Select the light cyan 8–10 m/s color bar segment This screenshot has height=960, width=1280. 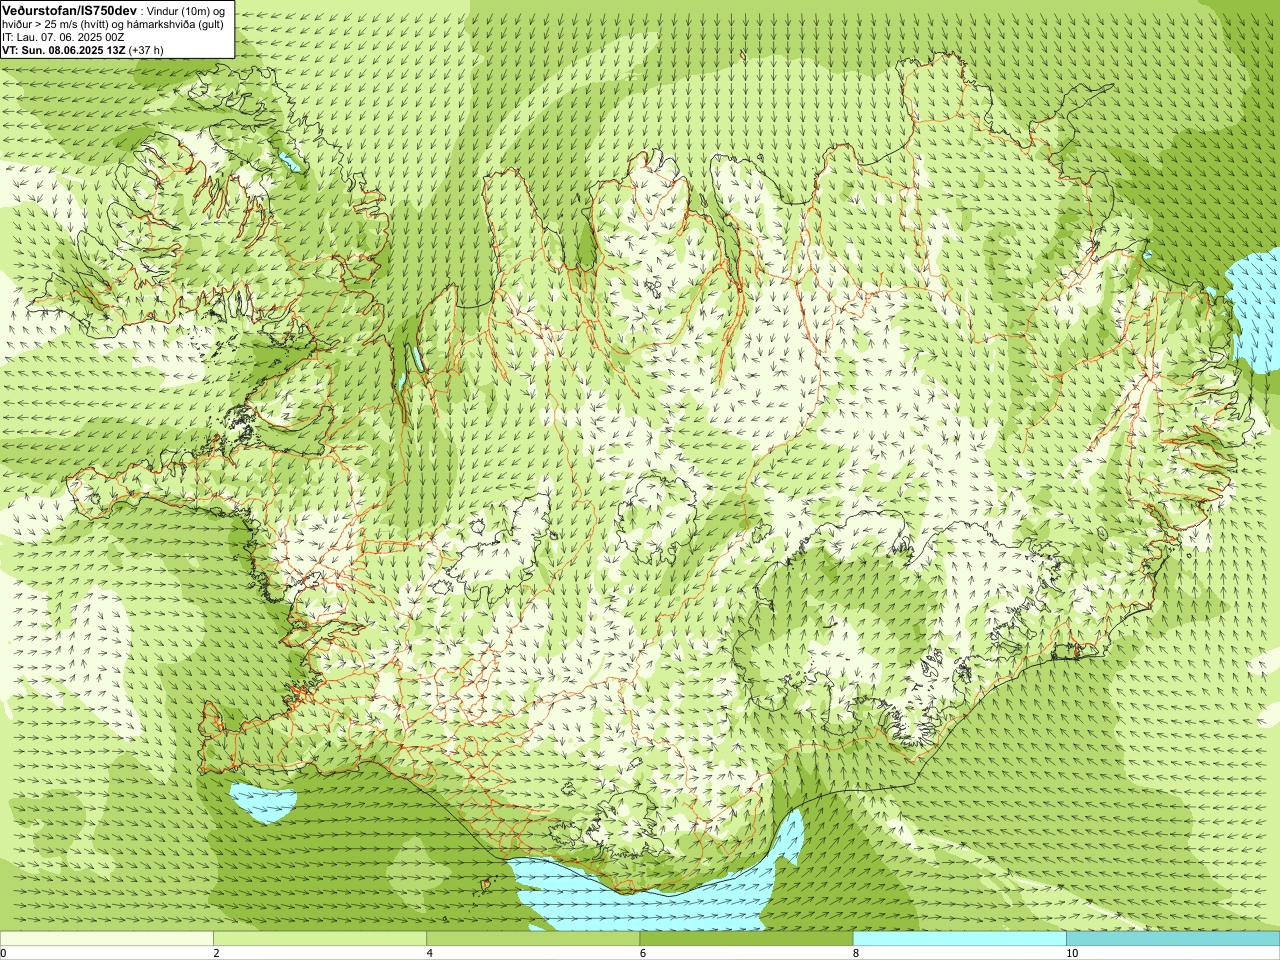(x=959, y=939)
